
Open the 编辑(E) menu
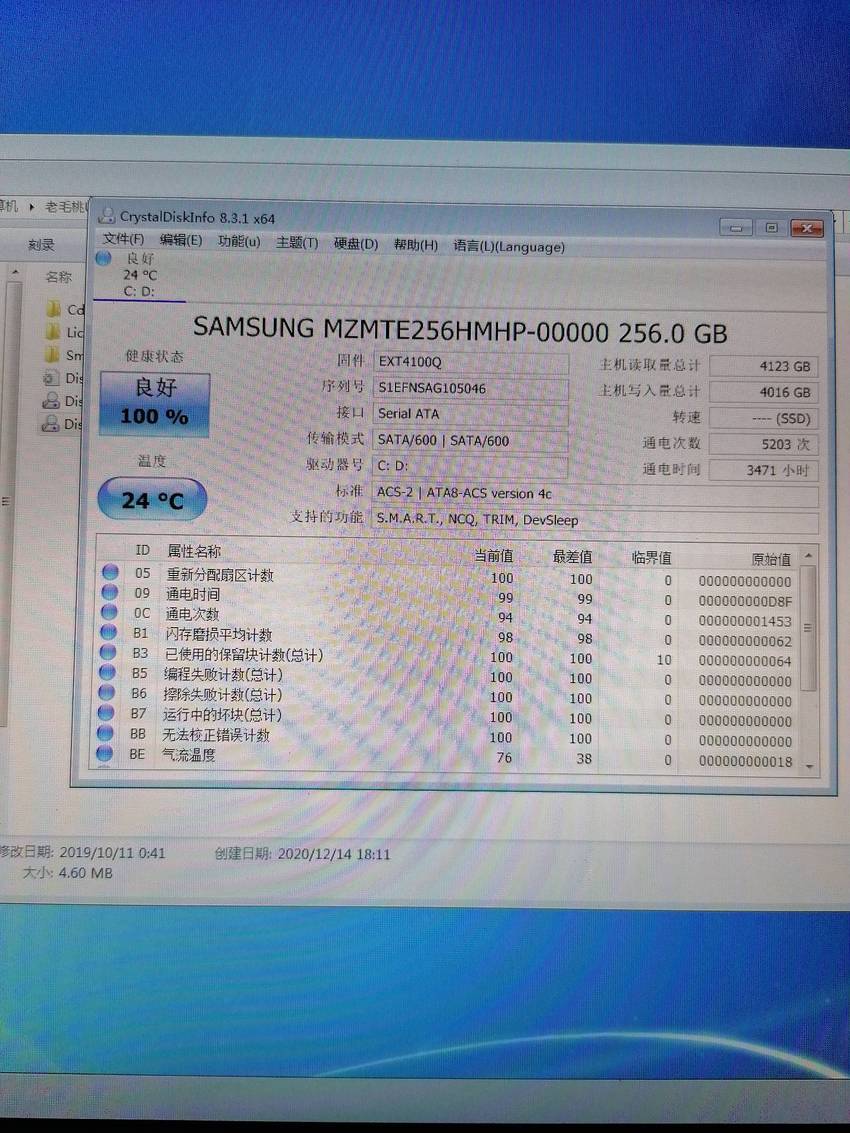pyautogui.click(x=181, y=240)
